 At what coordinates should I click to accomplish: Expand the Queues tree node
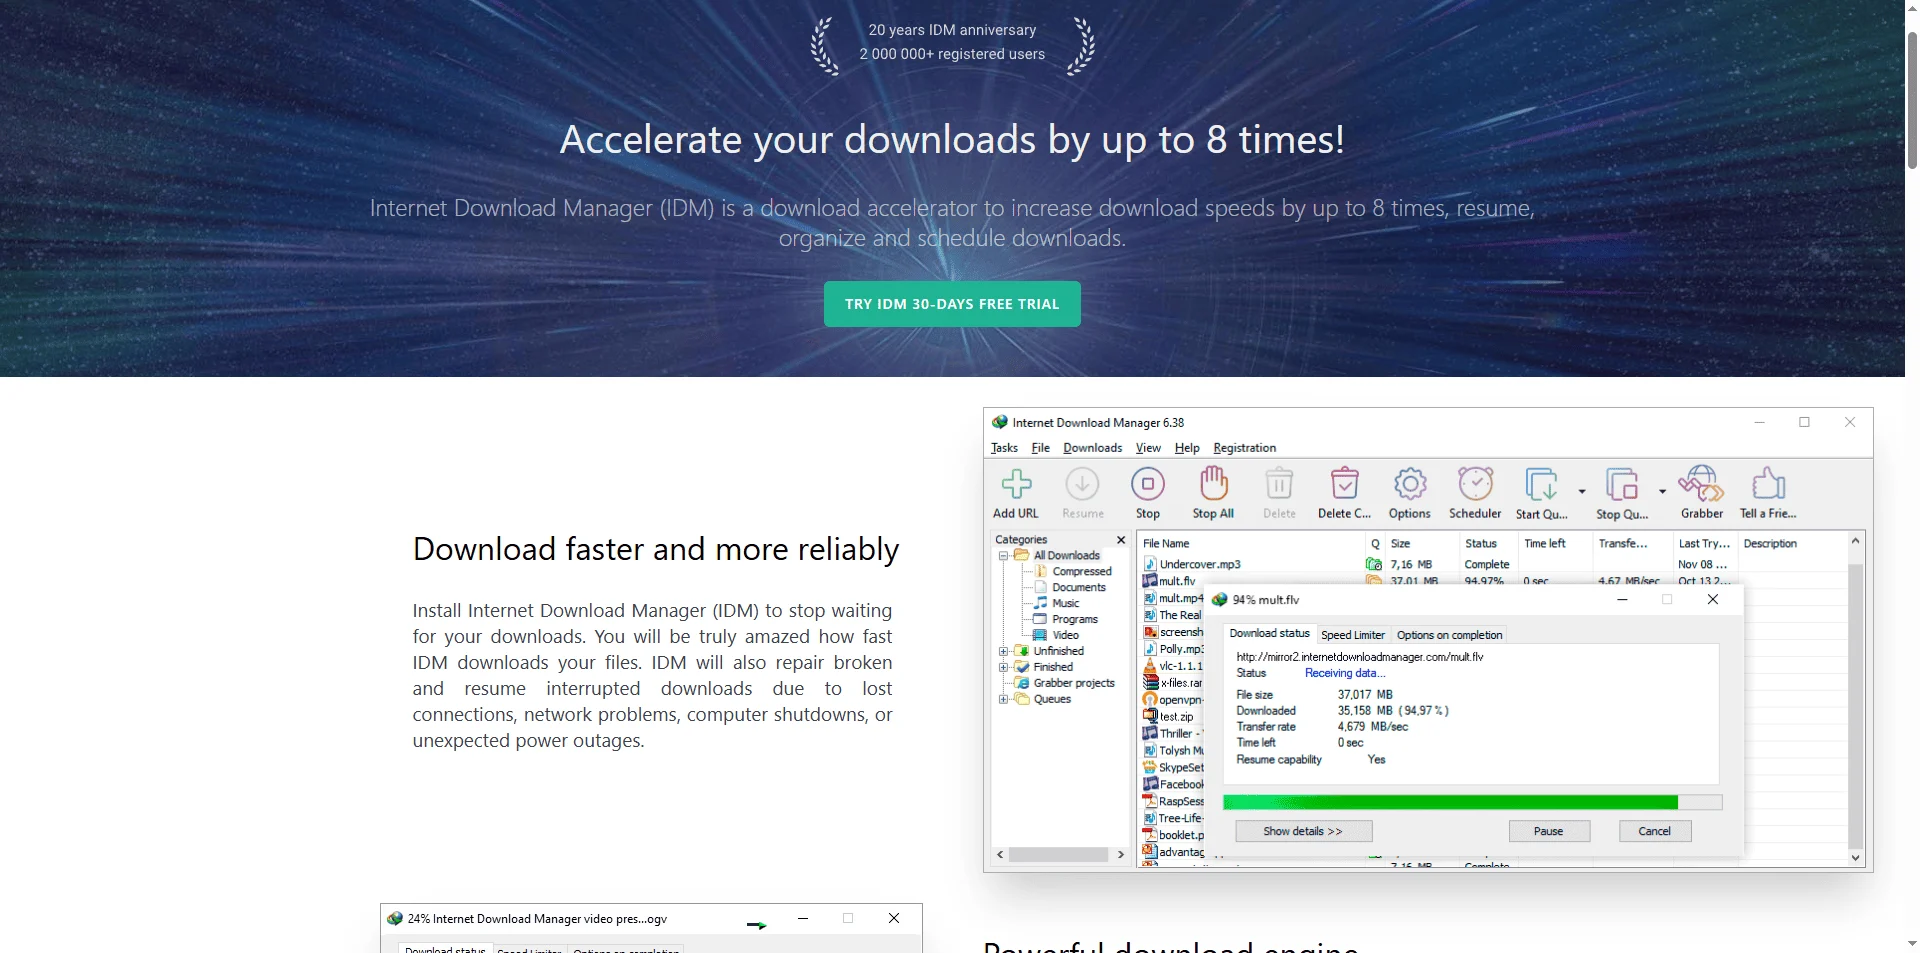click(x=1003, y=699)
